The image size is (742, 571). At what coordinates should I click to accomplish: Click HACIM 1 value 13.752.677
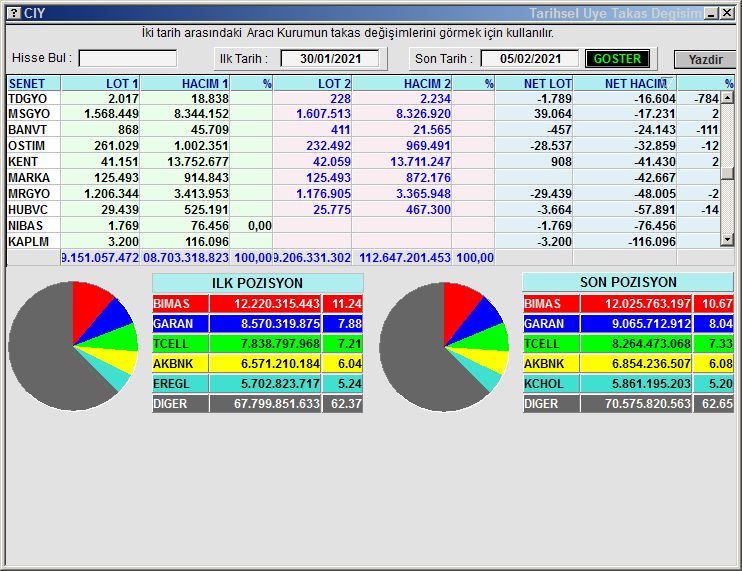point(198,162)
